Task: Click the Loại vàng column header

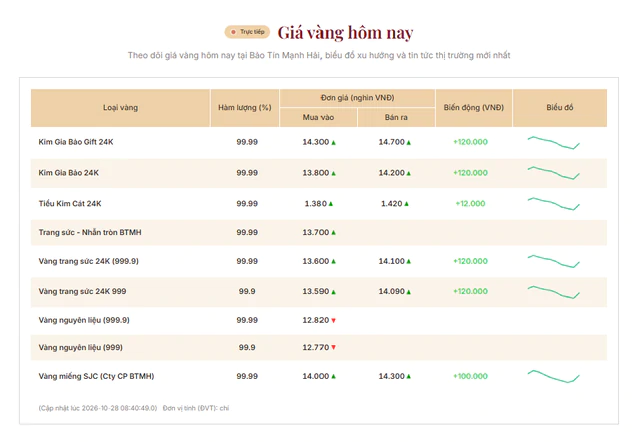Action: point(120,108)
